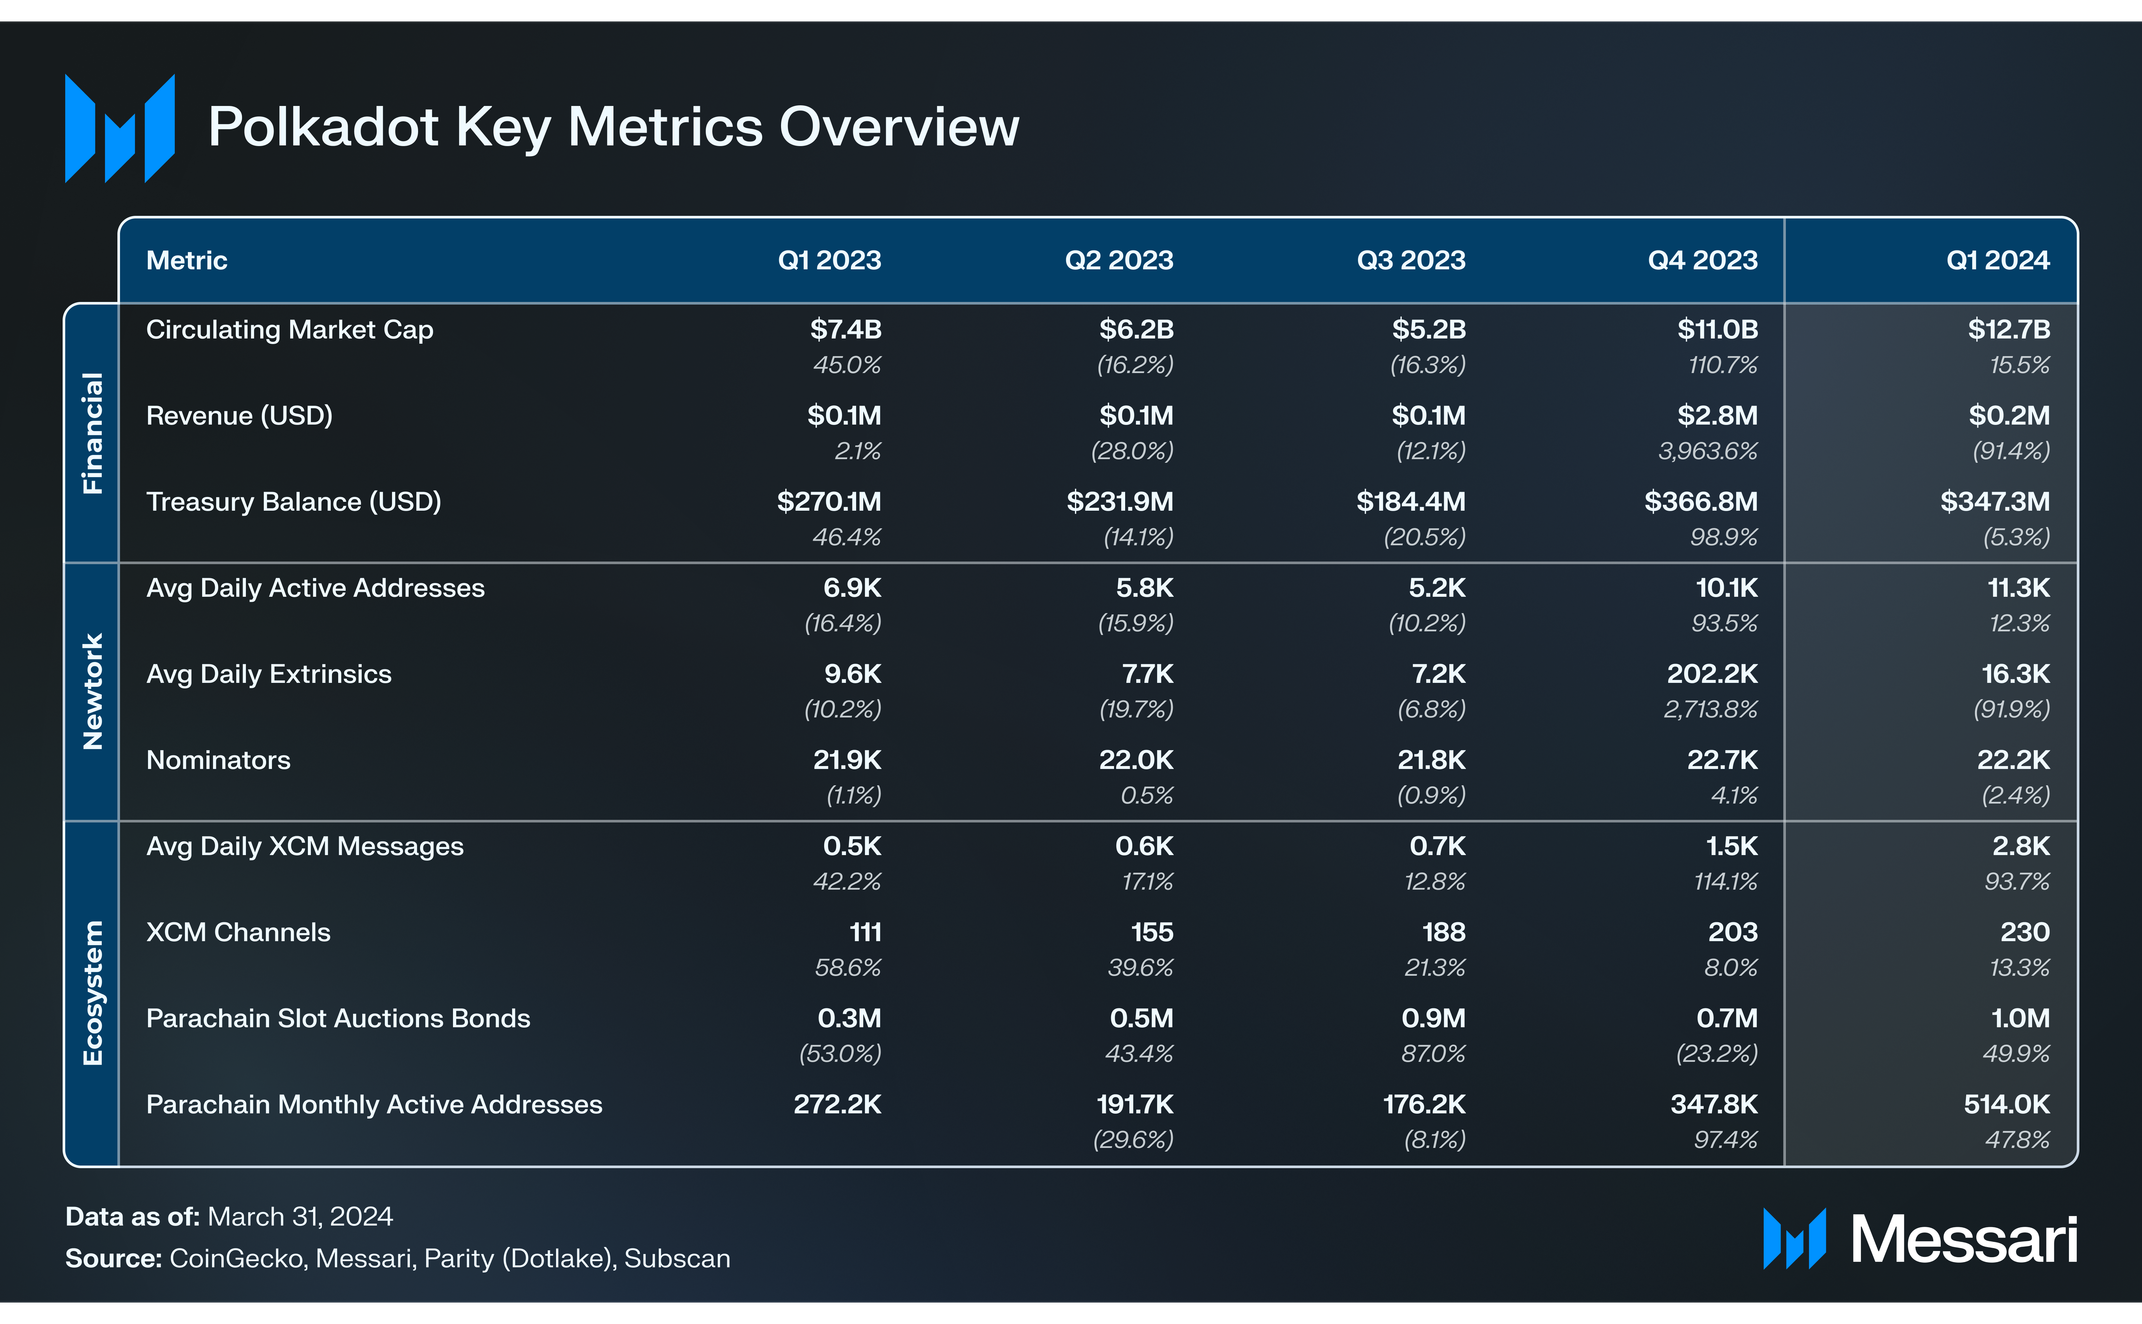Click the Messari brand logo at bottom right
Image resolution: width=2142 pixels, height=1324 pixels.
click(x=1920, y=1239)
